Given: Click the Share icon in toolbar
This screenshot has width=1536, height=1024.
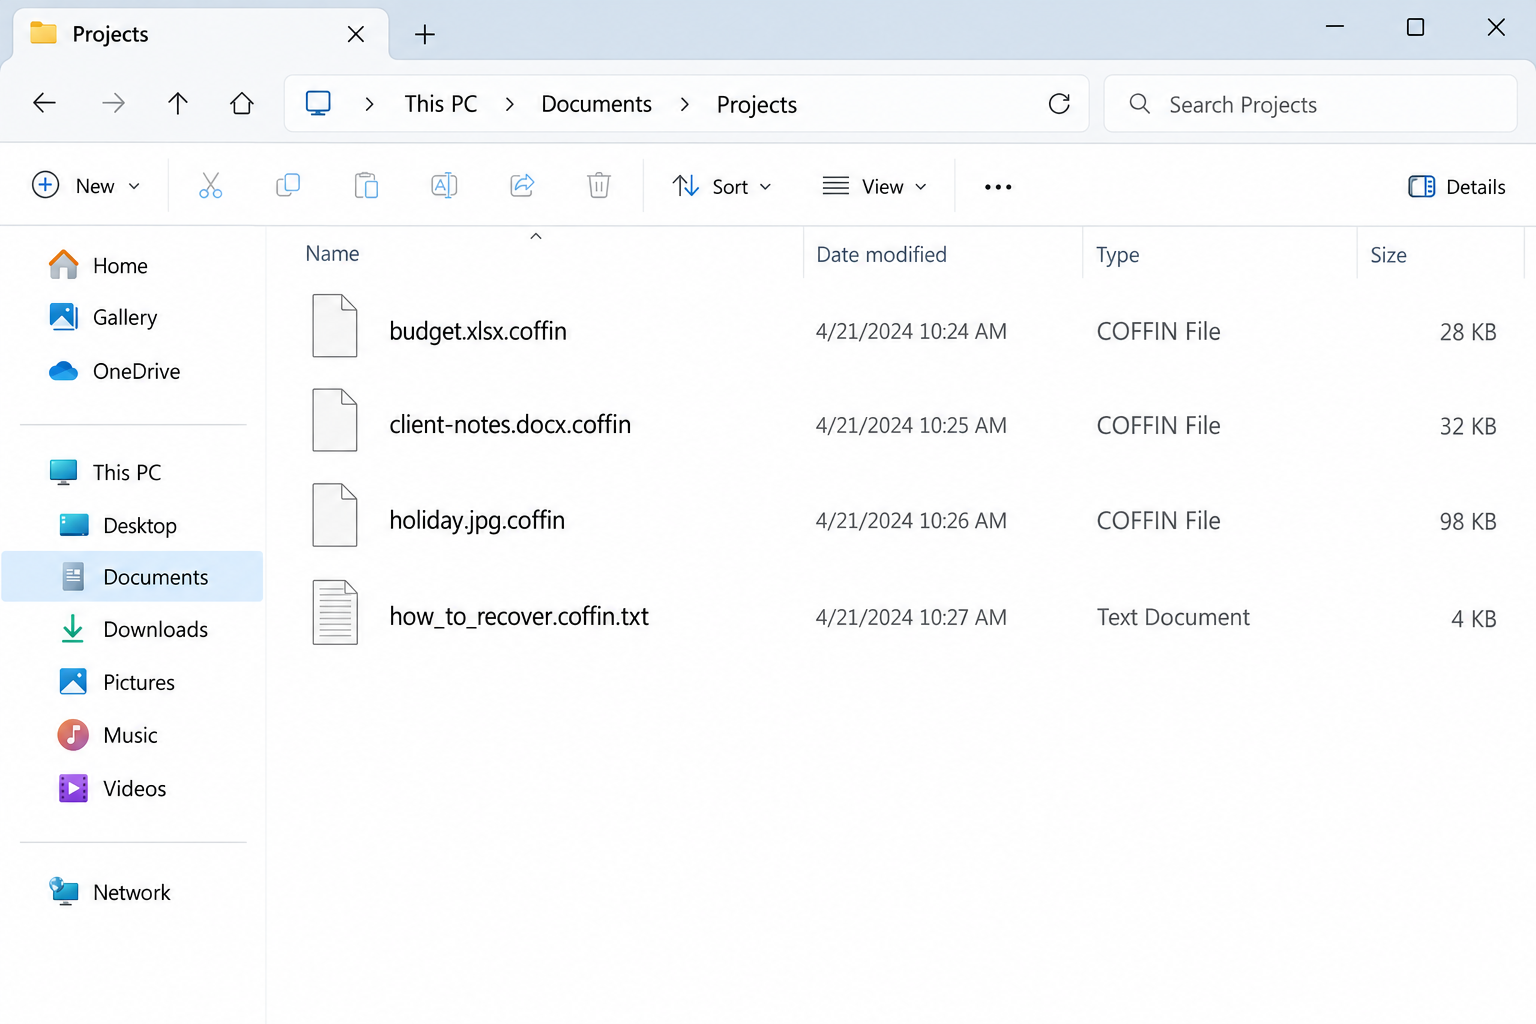Looking at the screenshot, I should pos(522,185).
